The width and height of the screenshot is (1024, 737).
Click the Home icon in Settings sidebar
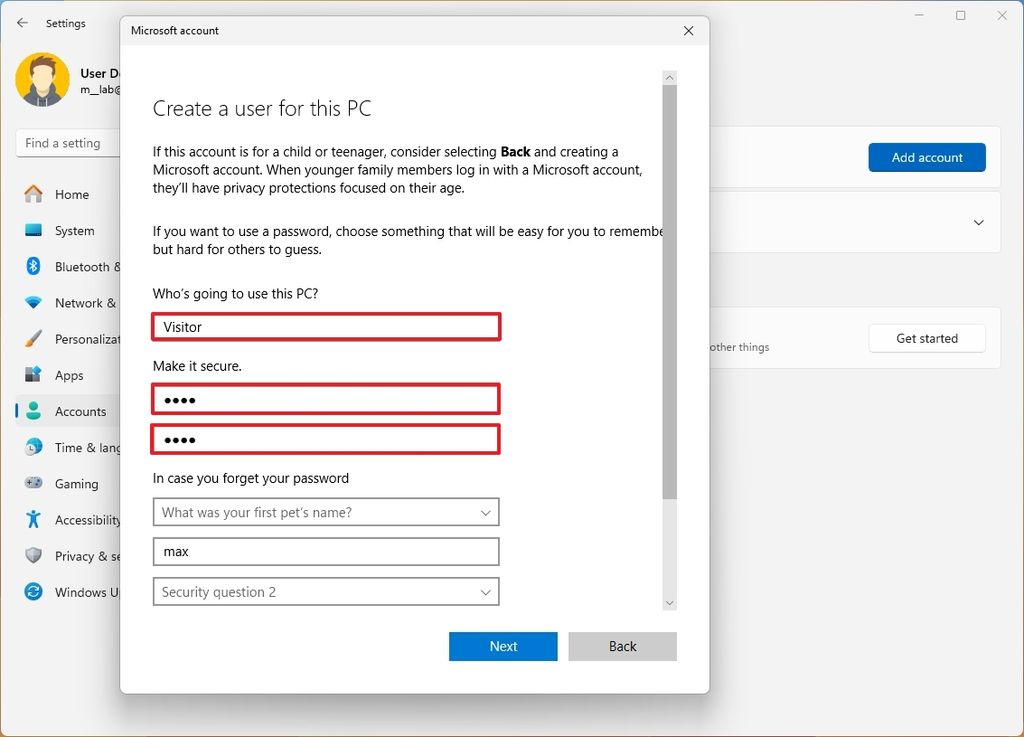point(33,194)
